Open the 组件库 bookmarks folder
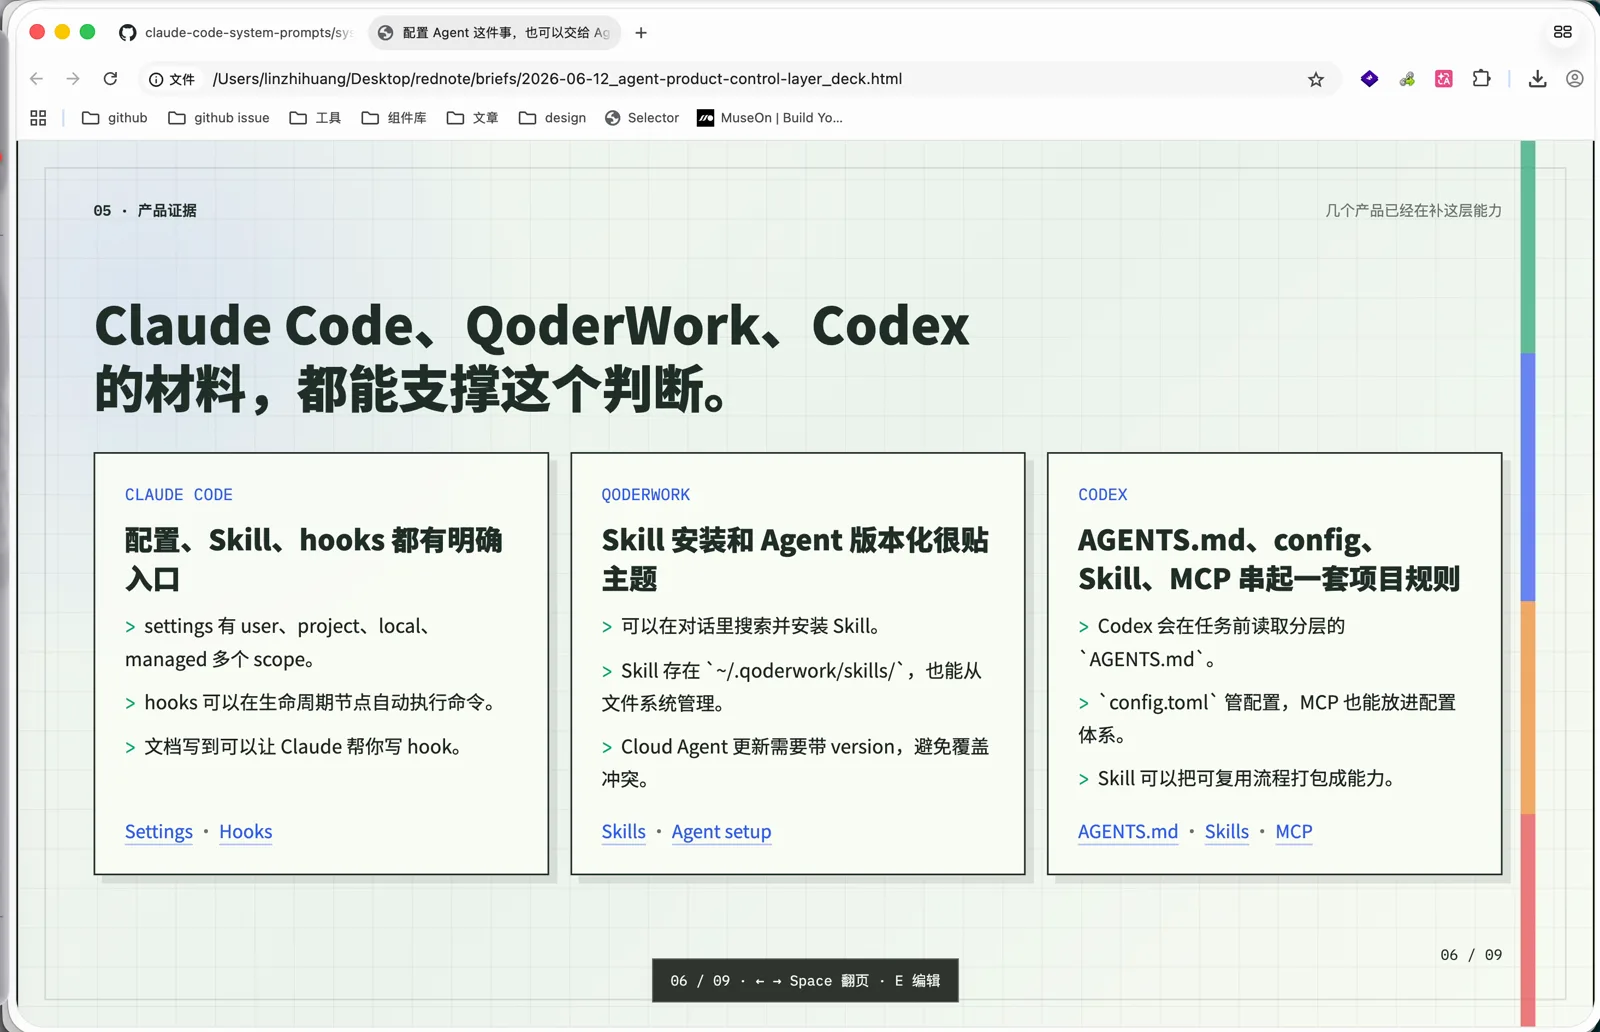The image size is (1600, 1032). (x=393, y=118)
